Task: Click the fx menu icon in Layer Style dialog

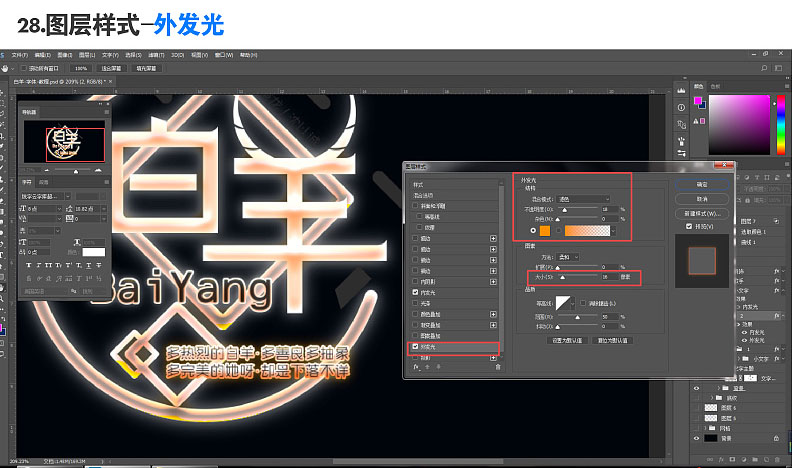Action: 417,367
